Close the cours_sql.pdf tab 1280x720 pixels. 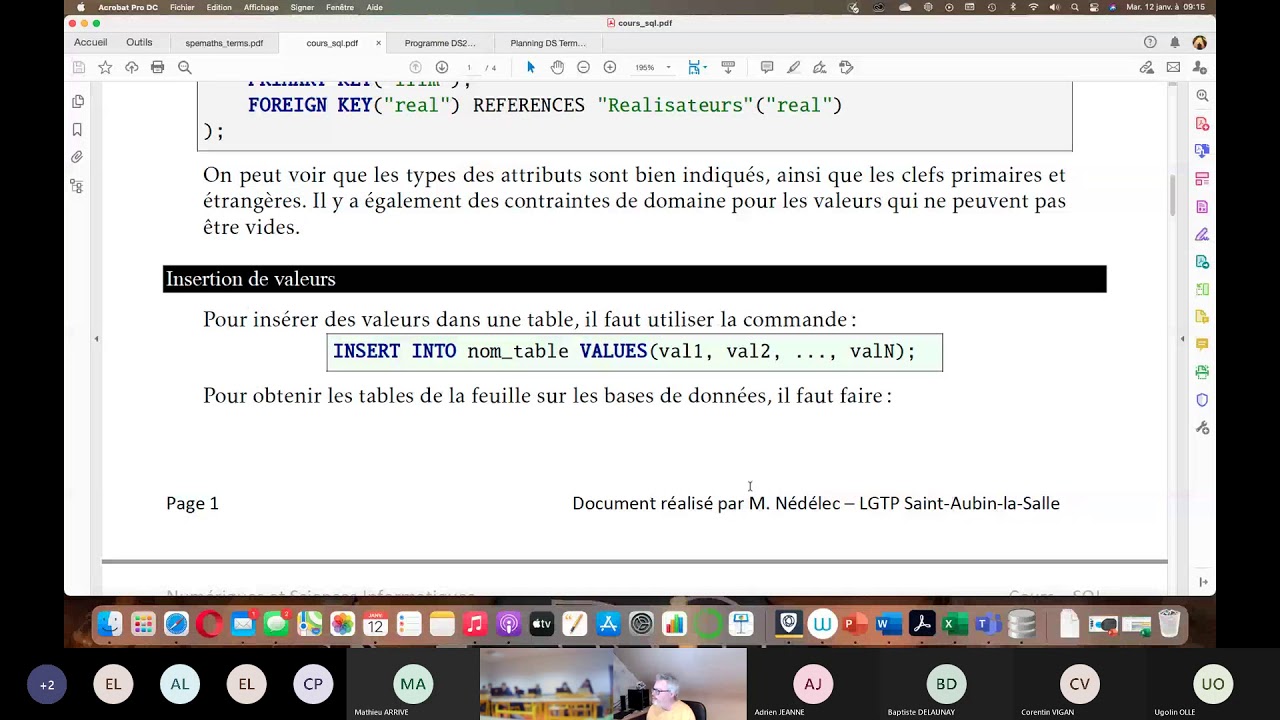(378, 43)
